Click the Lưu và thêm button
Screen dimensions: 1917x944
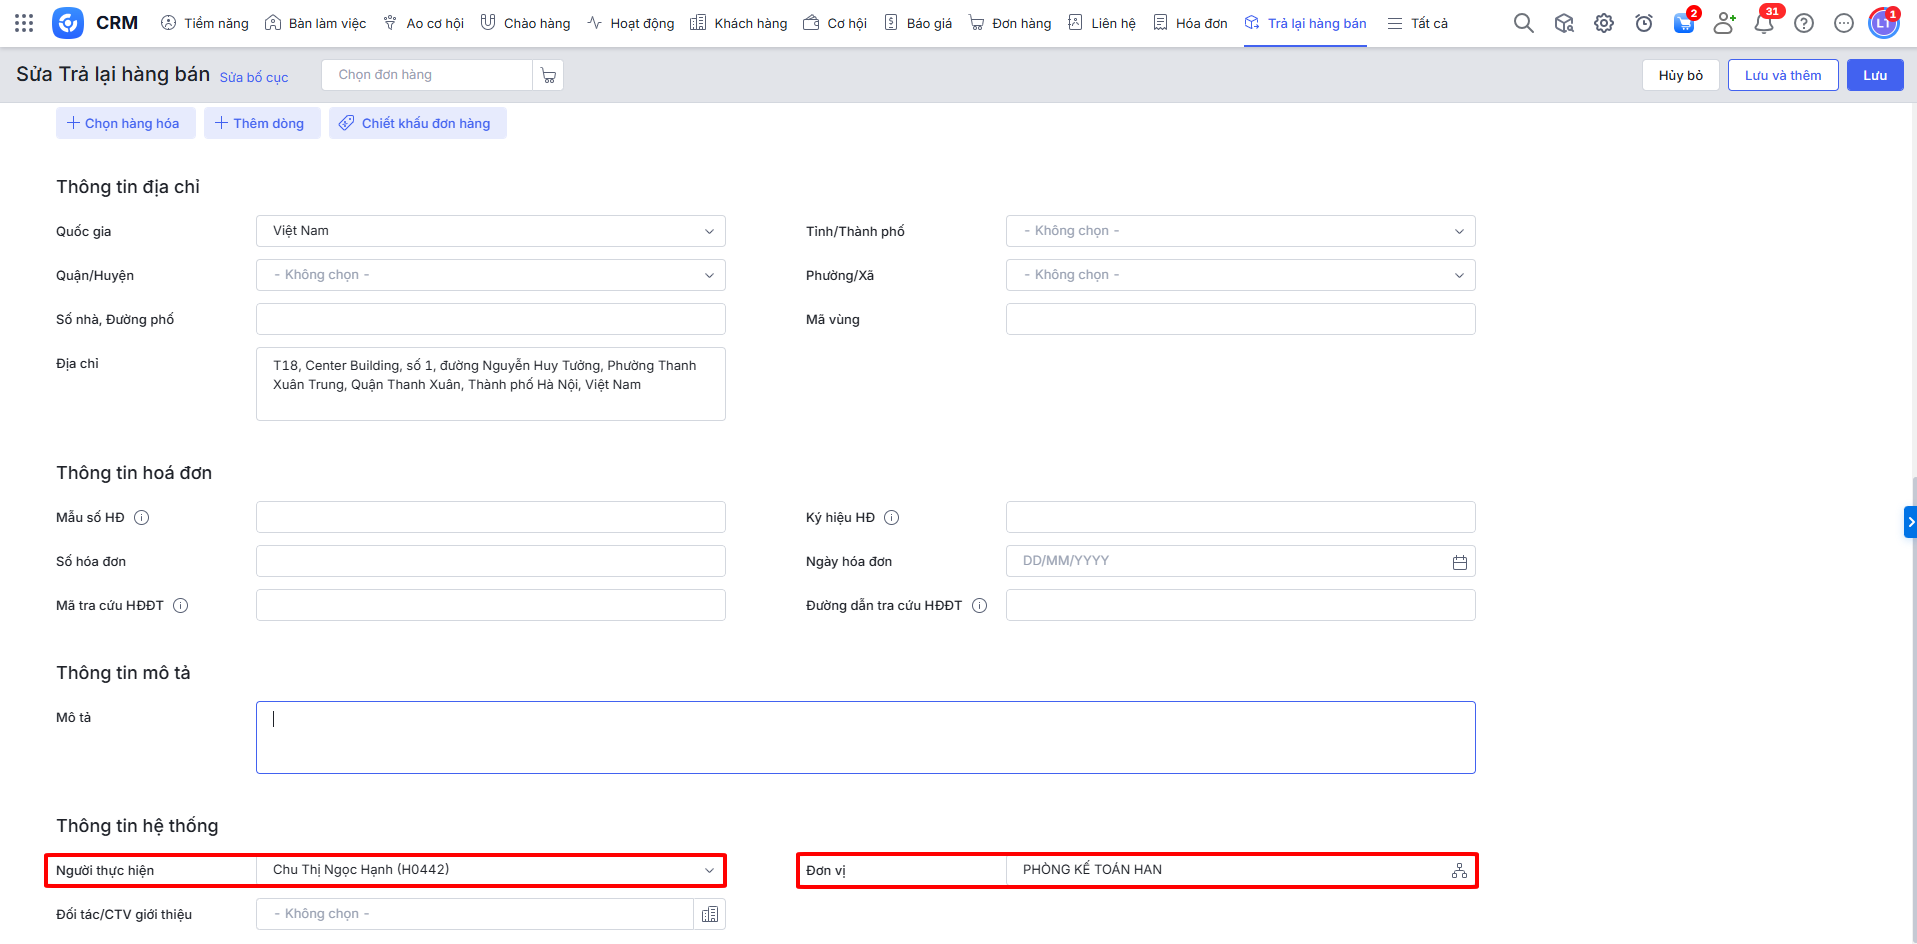pos(1782,75)
